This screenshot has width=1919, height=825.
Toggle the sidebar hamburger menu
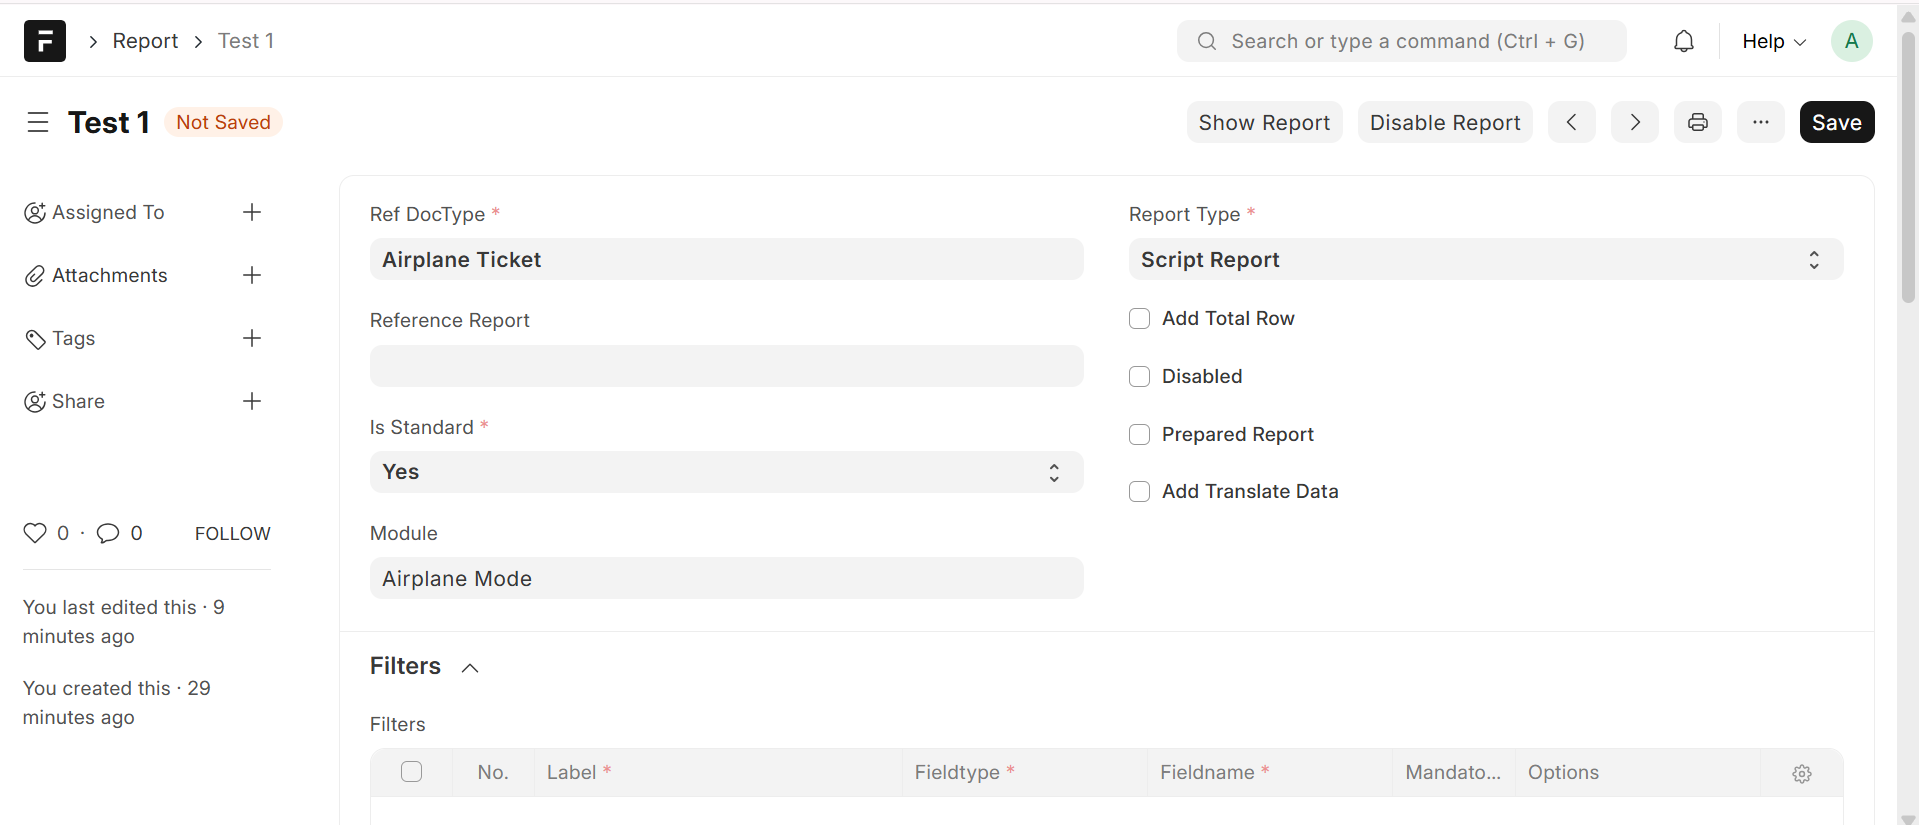(x=38, y=122)
